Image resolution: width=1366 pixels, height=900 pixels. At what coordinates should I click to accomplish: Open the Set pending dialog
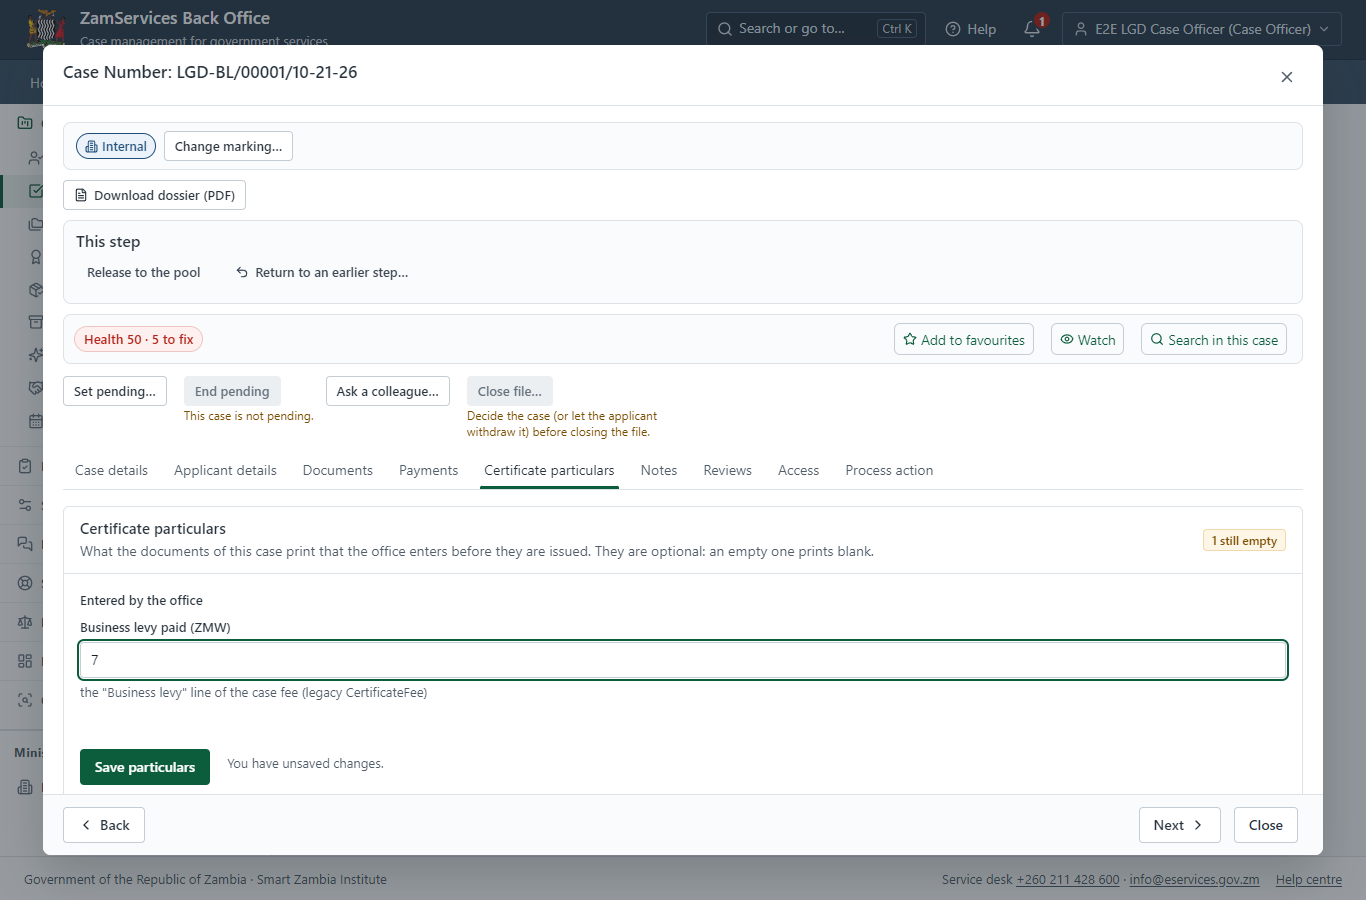click(115, 391)
